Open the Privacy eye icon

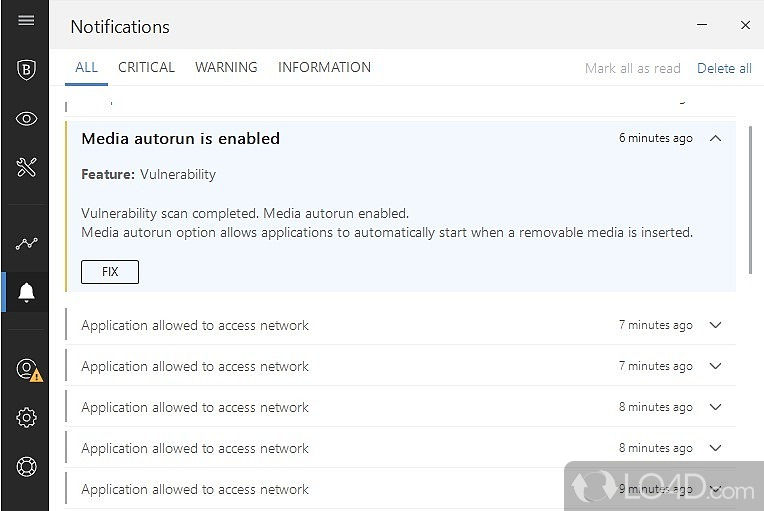click(x=26, y=119)
